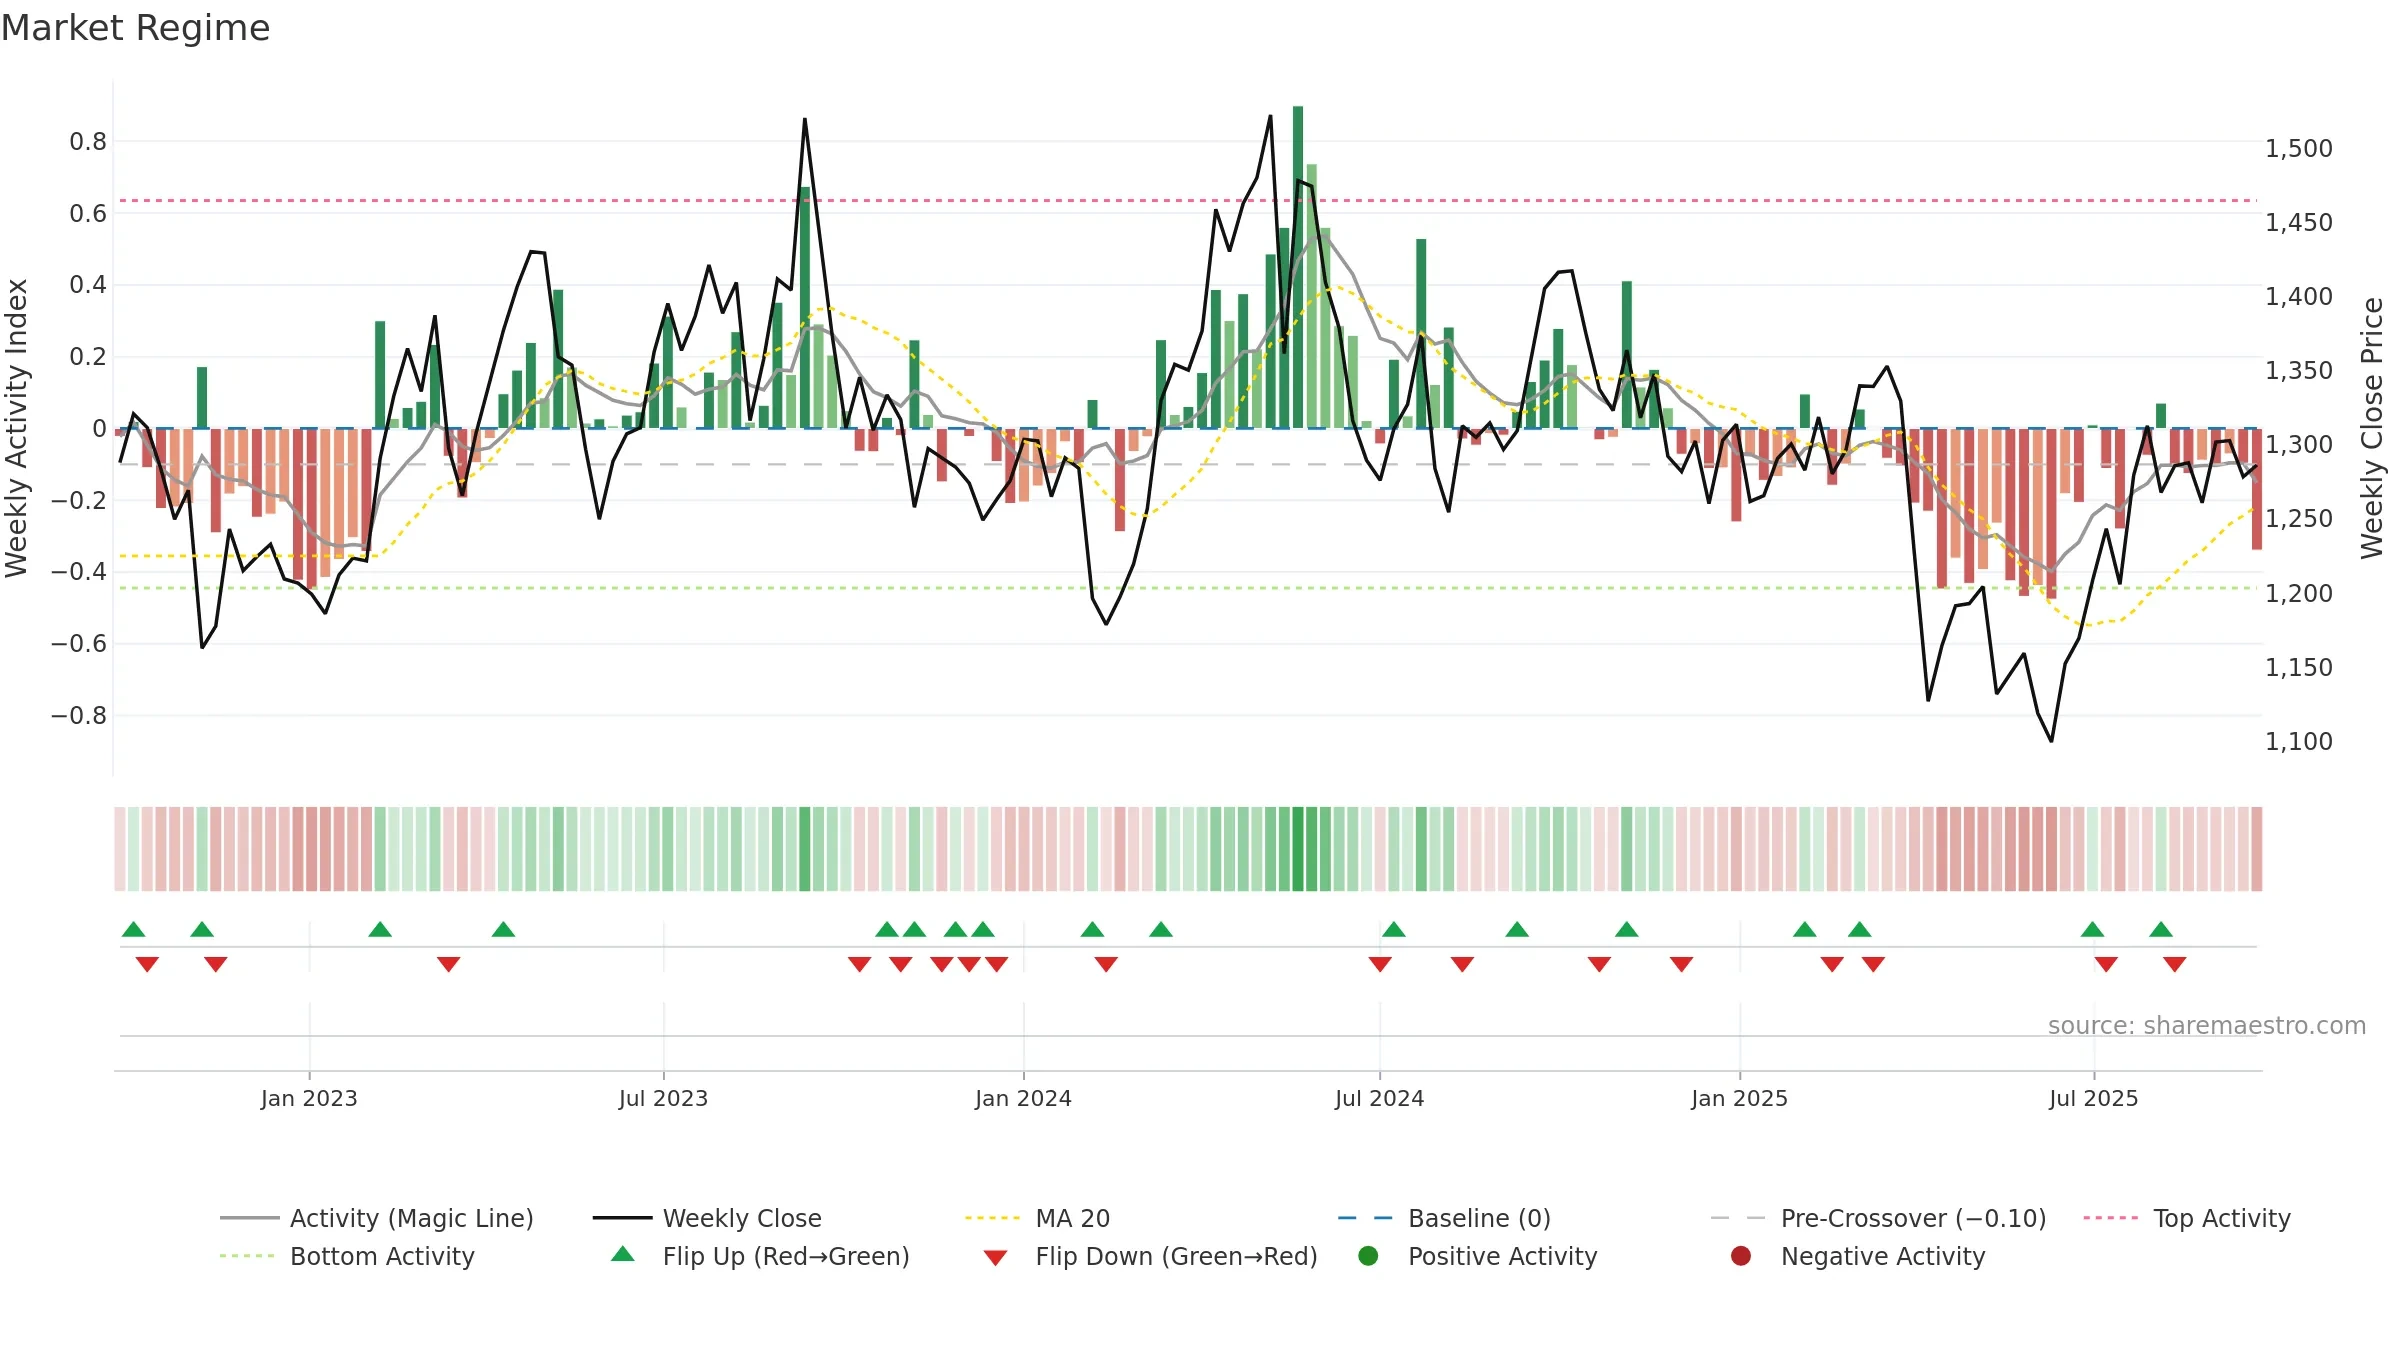2400x1350 pixels.
Task: Toggle the Flip Down (Green→Red) legend entry
Action: click(1150, 1256)
